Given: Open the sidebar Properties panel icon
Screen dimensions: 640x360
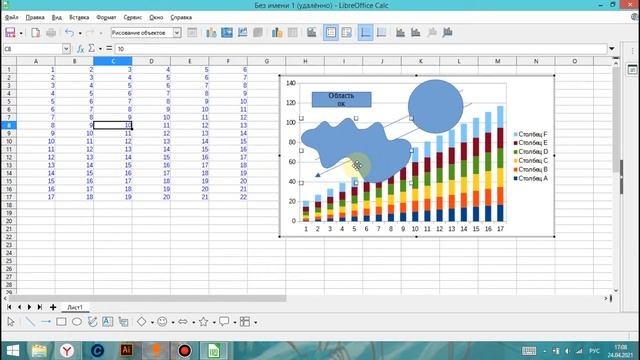Looking at the screenshot, I should click(x=632, y=69).
